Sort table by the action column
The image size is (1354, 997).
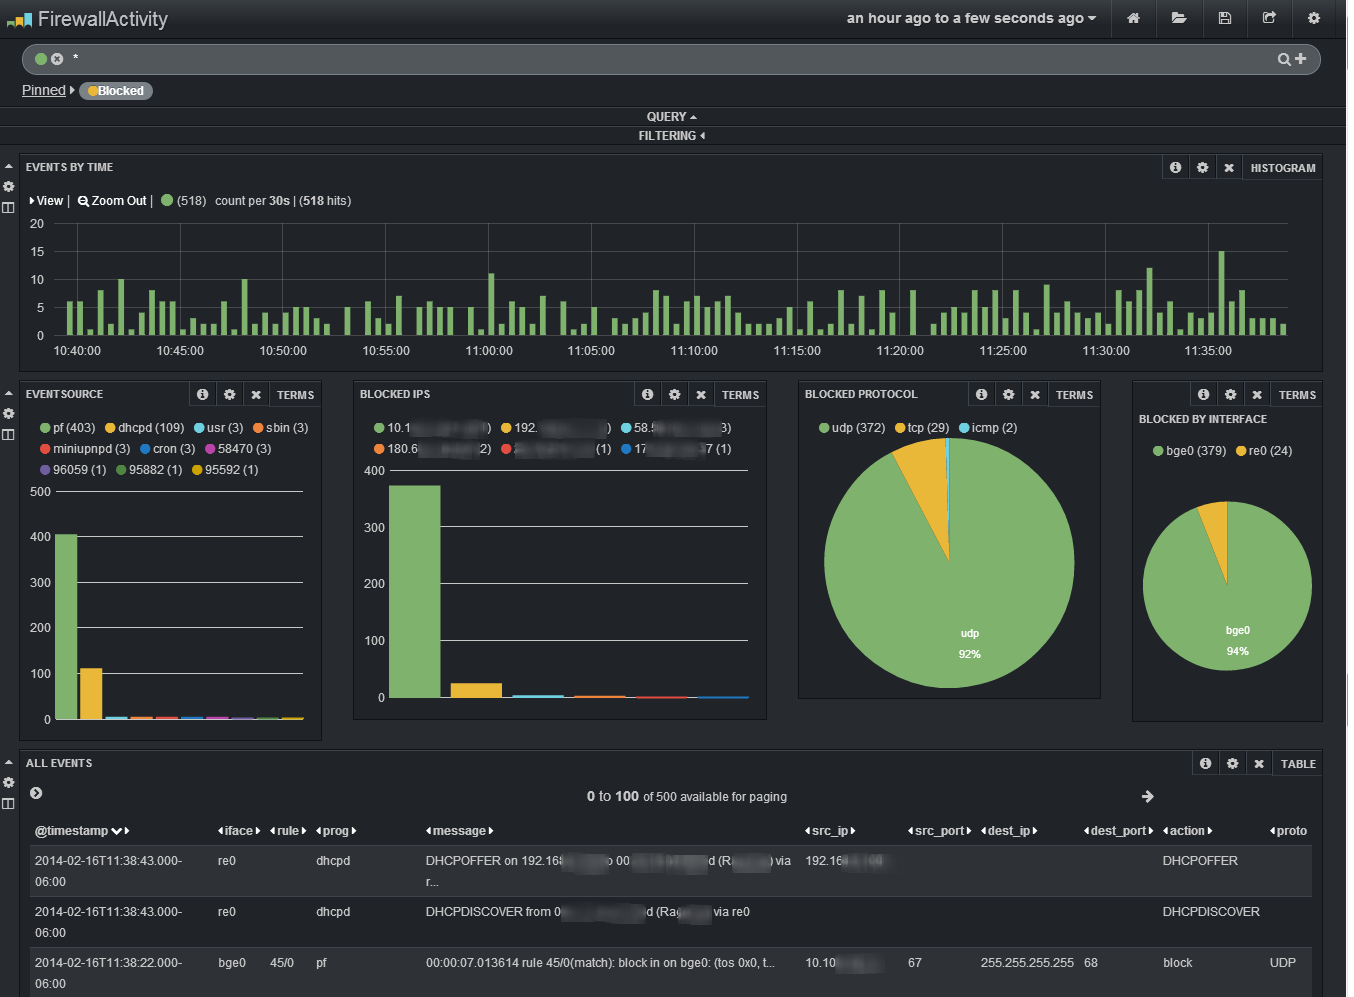[x=1188, y=831]
